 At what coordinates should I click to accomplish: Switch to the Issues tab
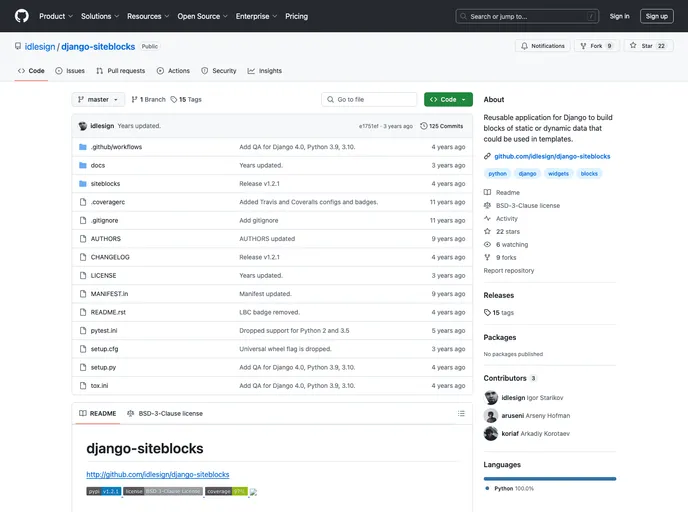point(70,71)
